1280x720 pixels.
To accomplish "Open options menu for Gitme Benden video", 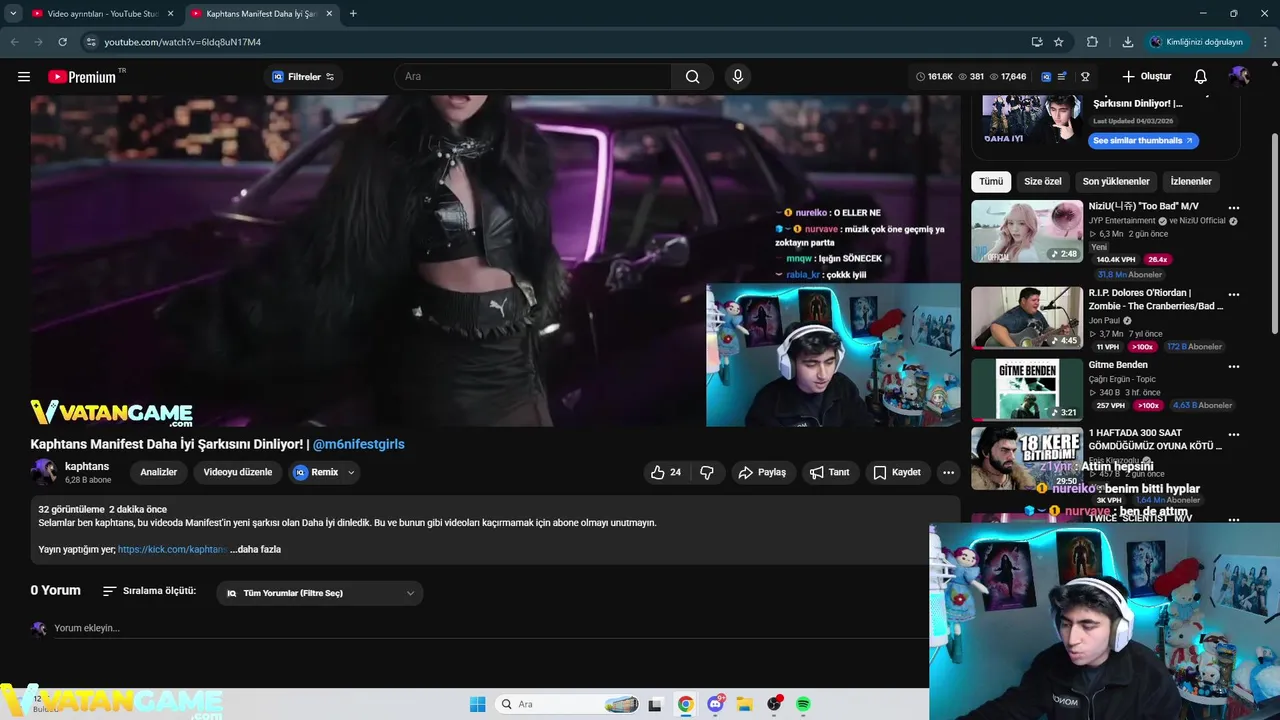I will tap(1234, 367).
